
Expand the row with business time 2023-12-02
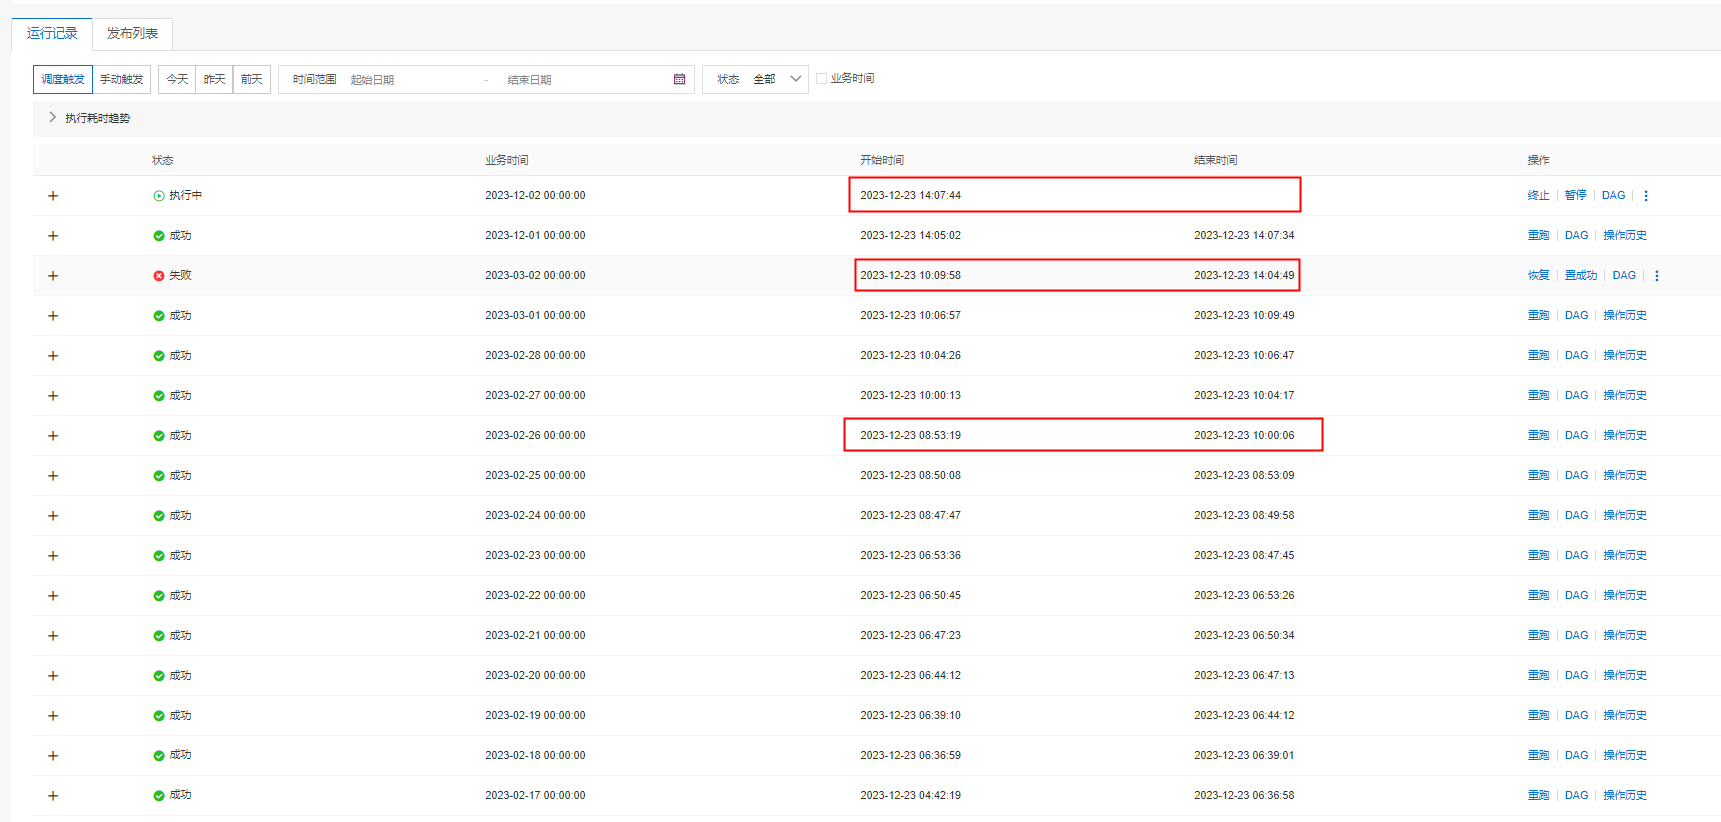click(x=53, y=196)
